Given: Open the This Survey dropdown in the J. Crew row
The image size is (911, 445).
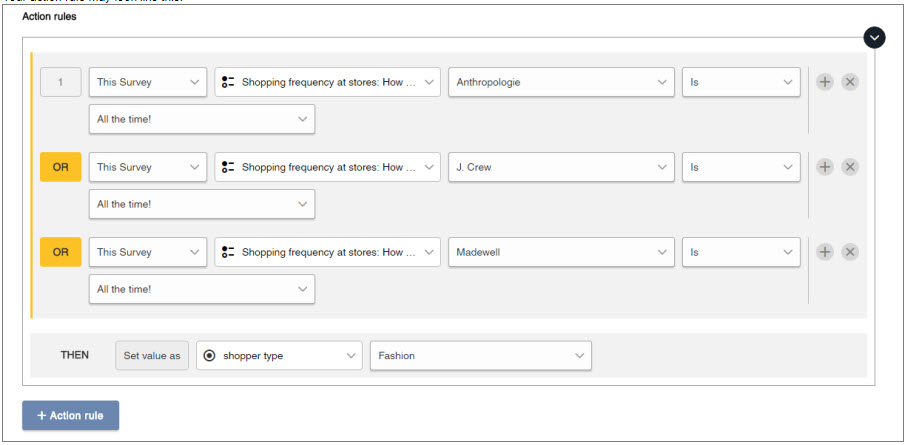Looking at the screenshot, I should pyautogui.click(x=148, y=167).
